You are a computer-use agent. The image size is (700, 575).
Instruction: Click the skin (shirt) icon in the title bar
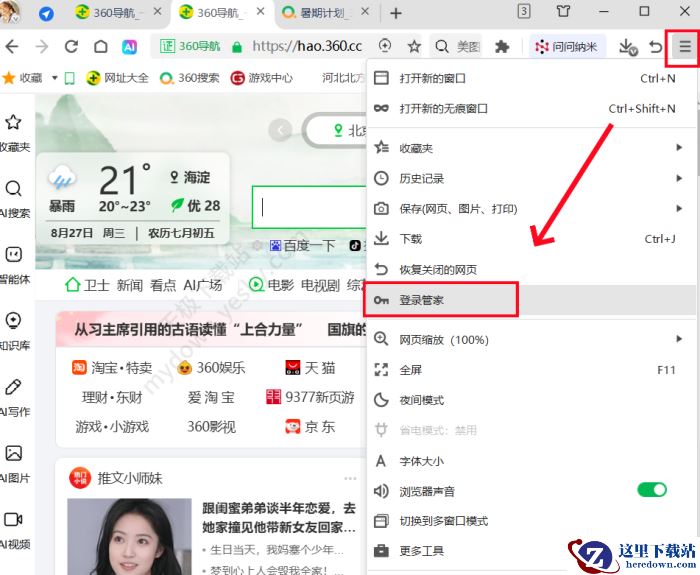click(563, 11)
